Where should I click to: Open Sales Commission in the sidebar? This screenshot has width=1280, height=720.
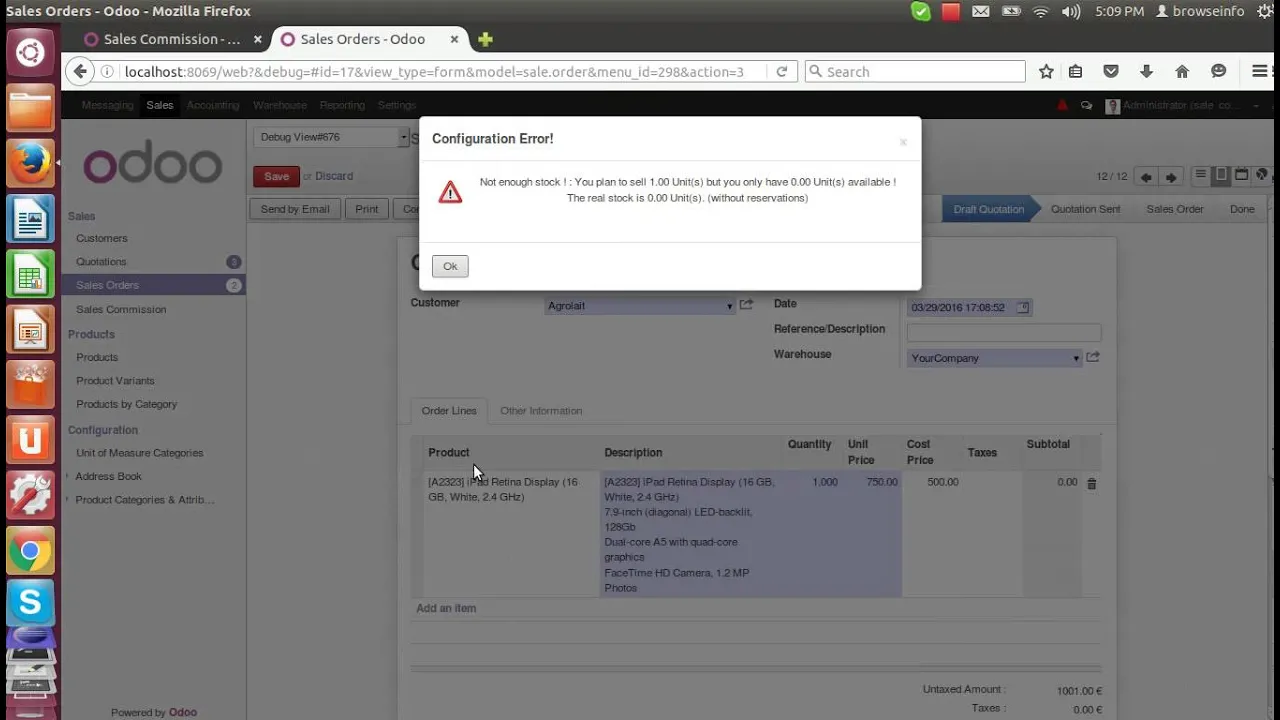tap(121, 309)
